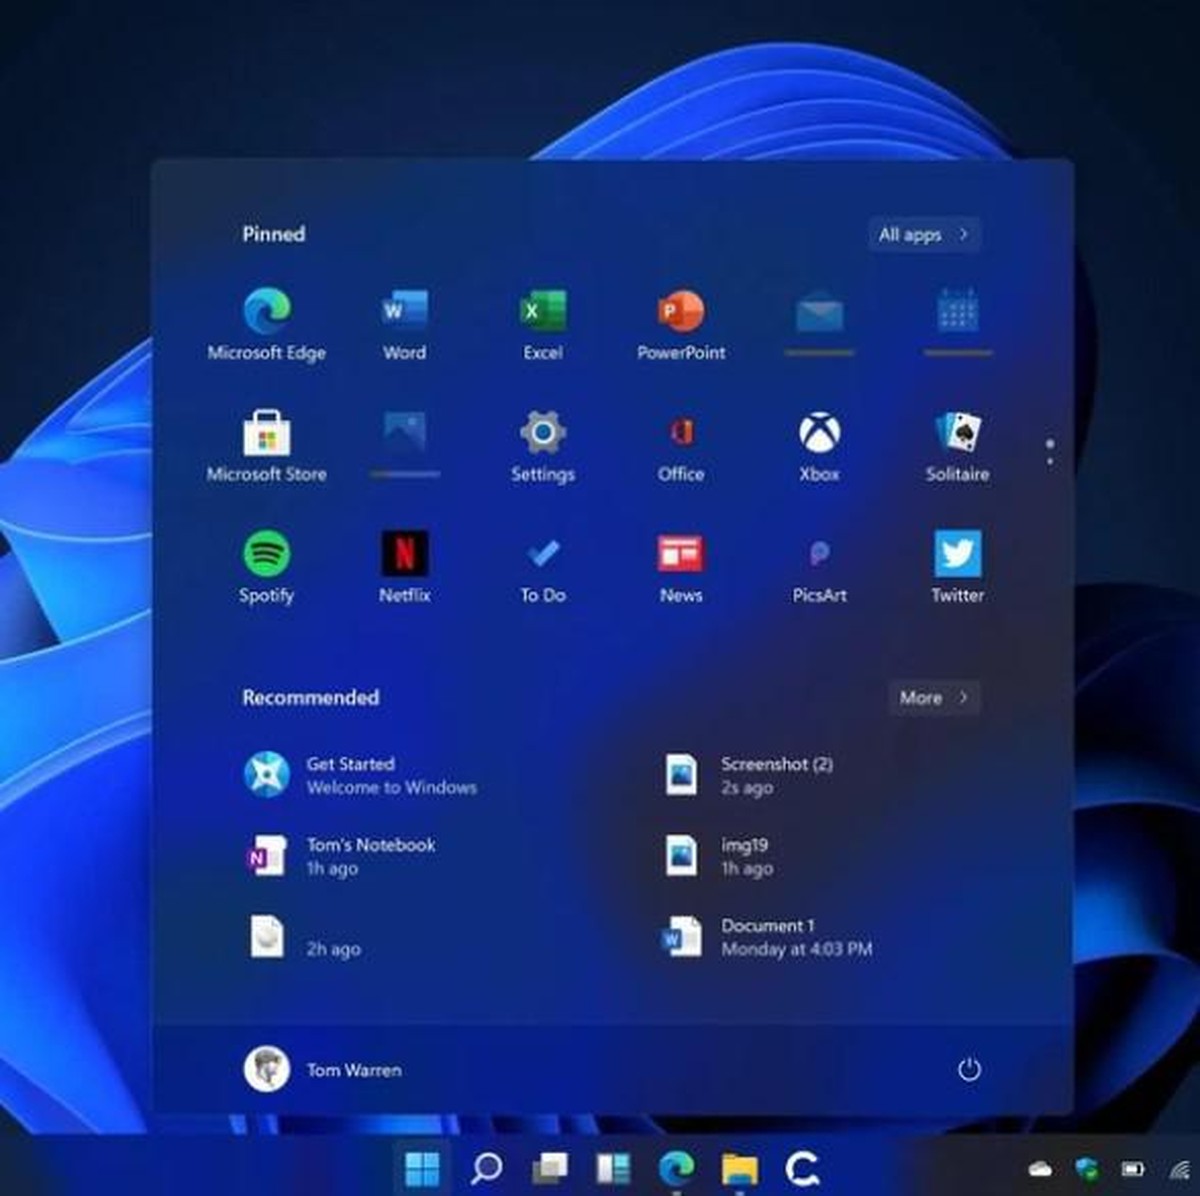Show More recommended items
Screen dimensions: 1200x1196
[x=934, y=698]
